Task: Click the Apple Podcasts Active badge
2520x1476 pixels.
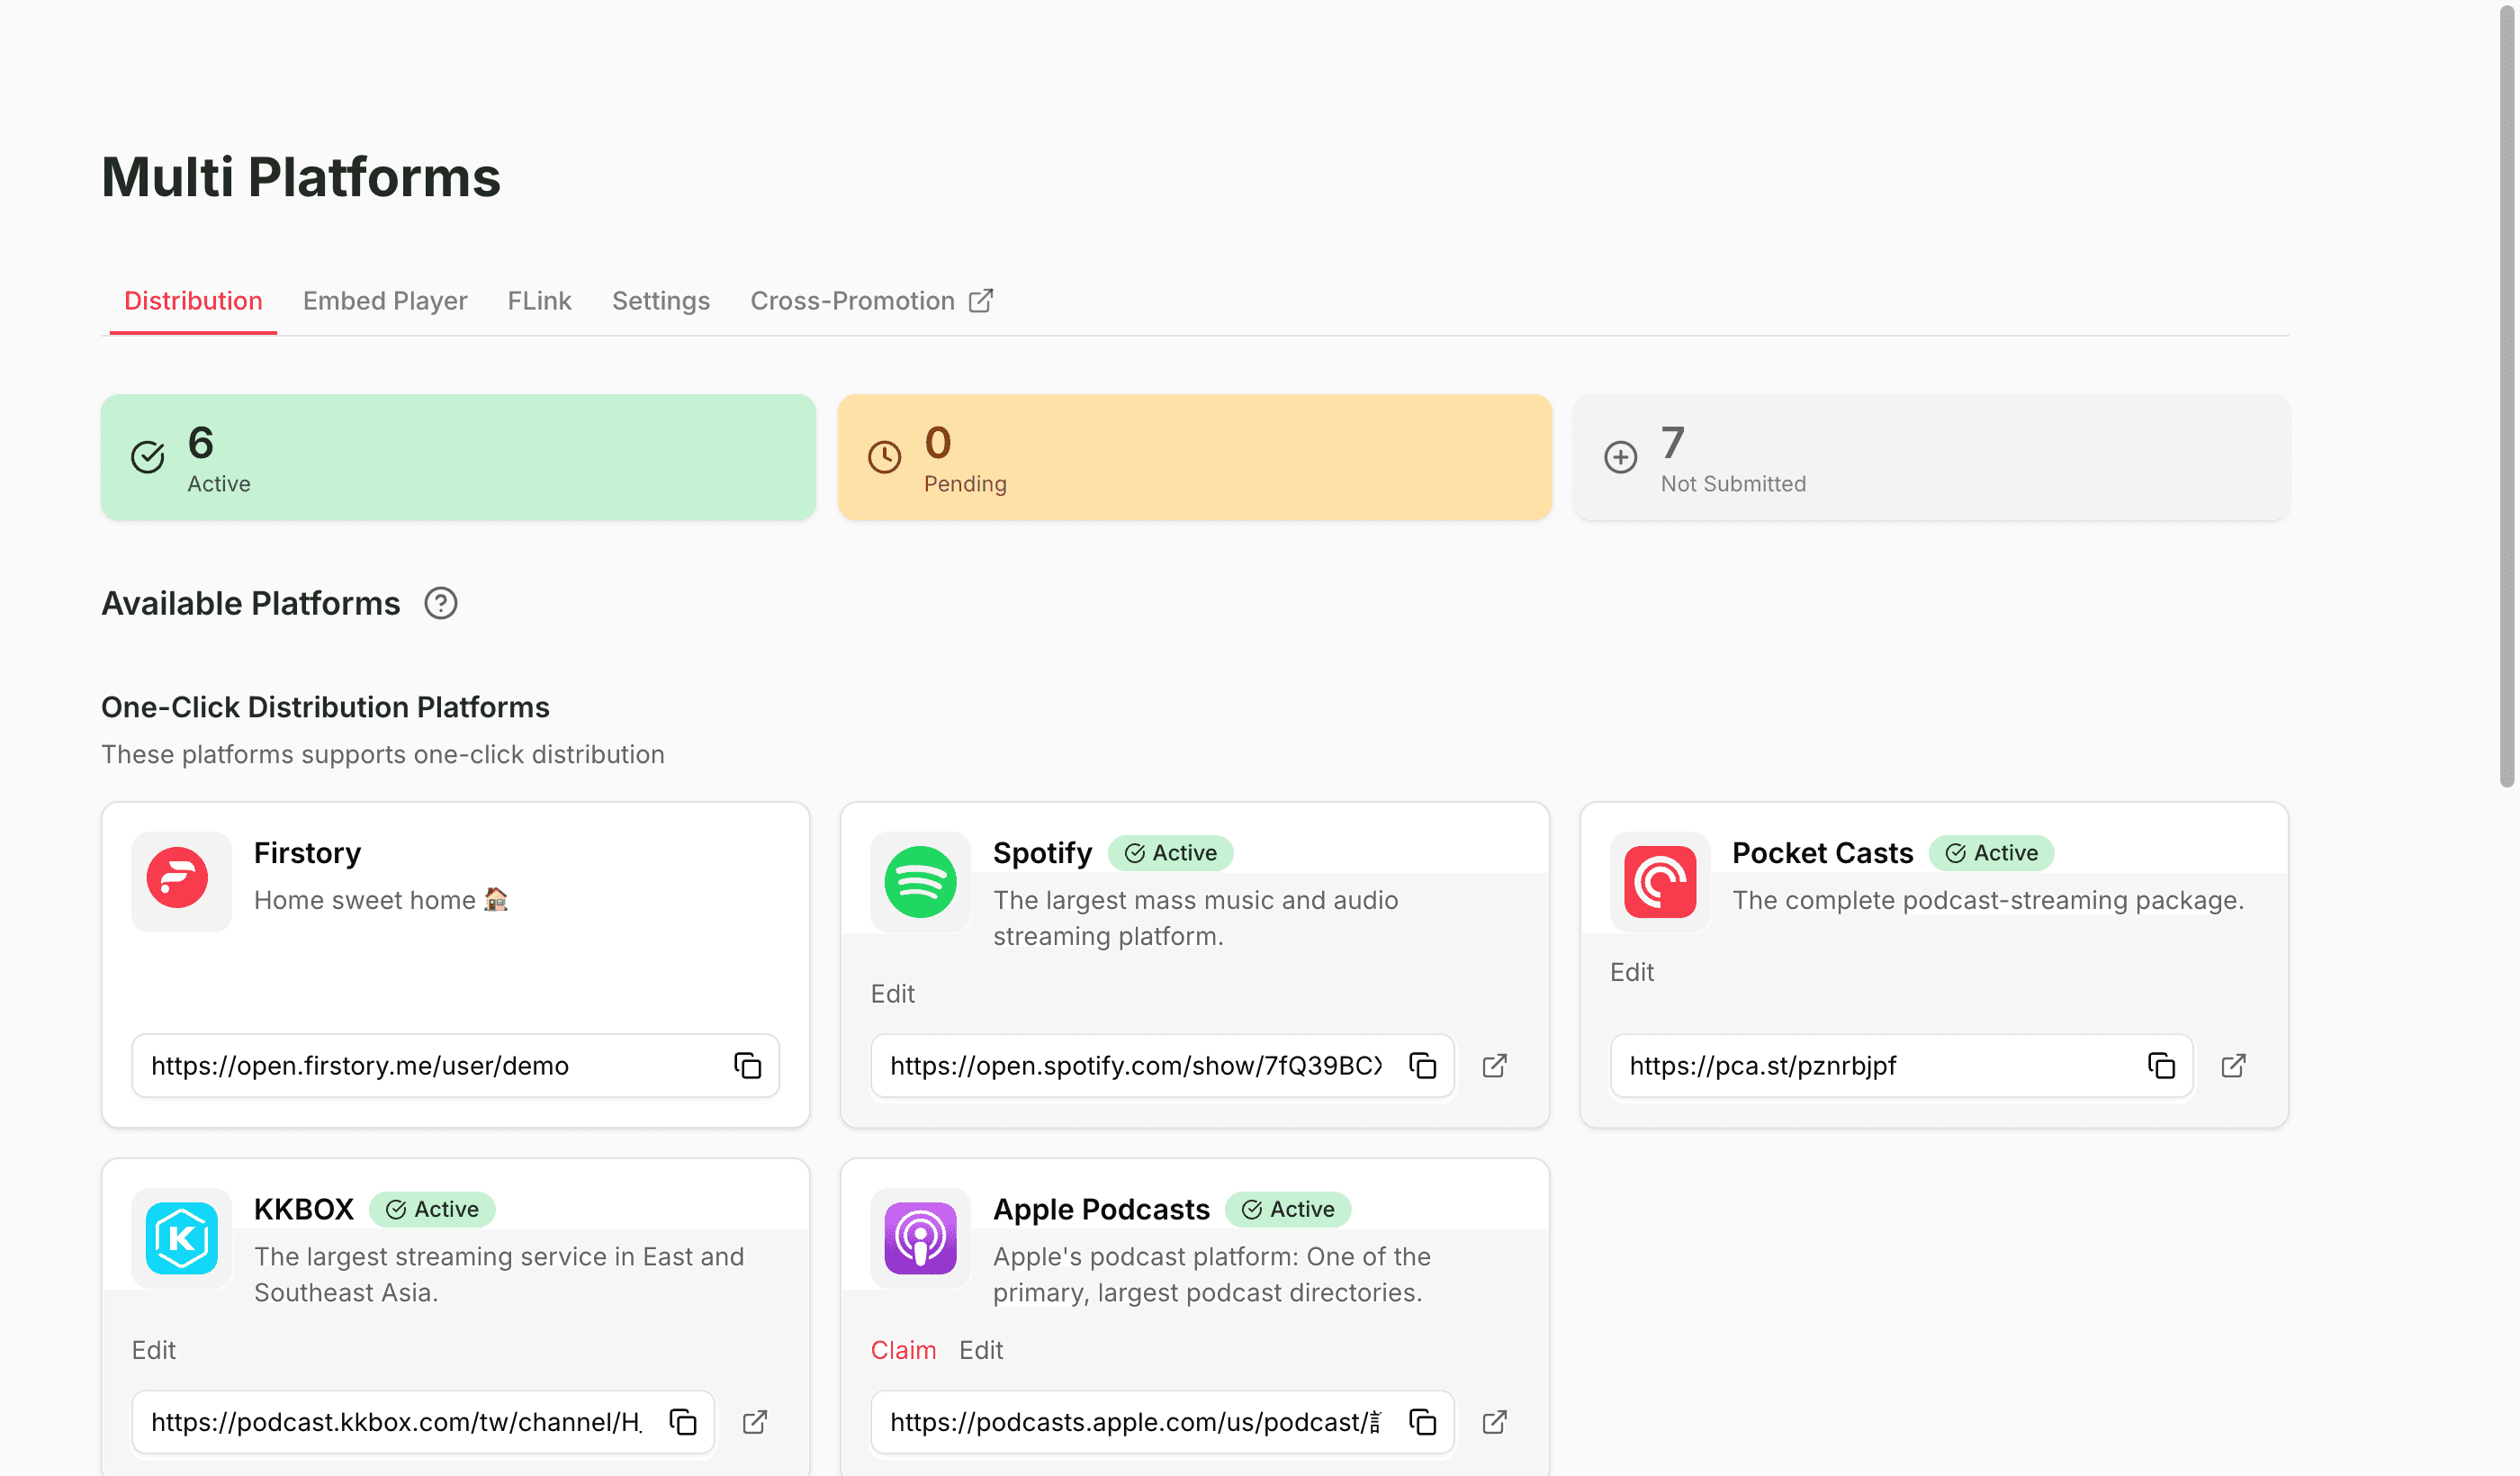Action: pyautogui.click(x=1288, y=1209)
